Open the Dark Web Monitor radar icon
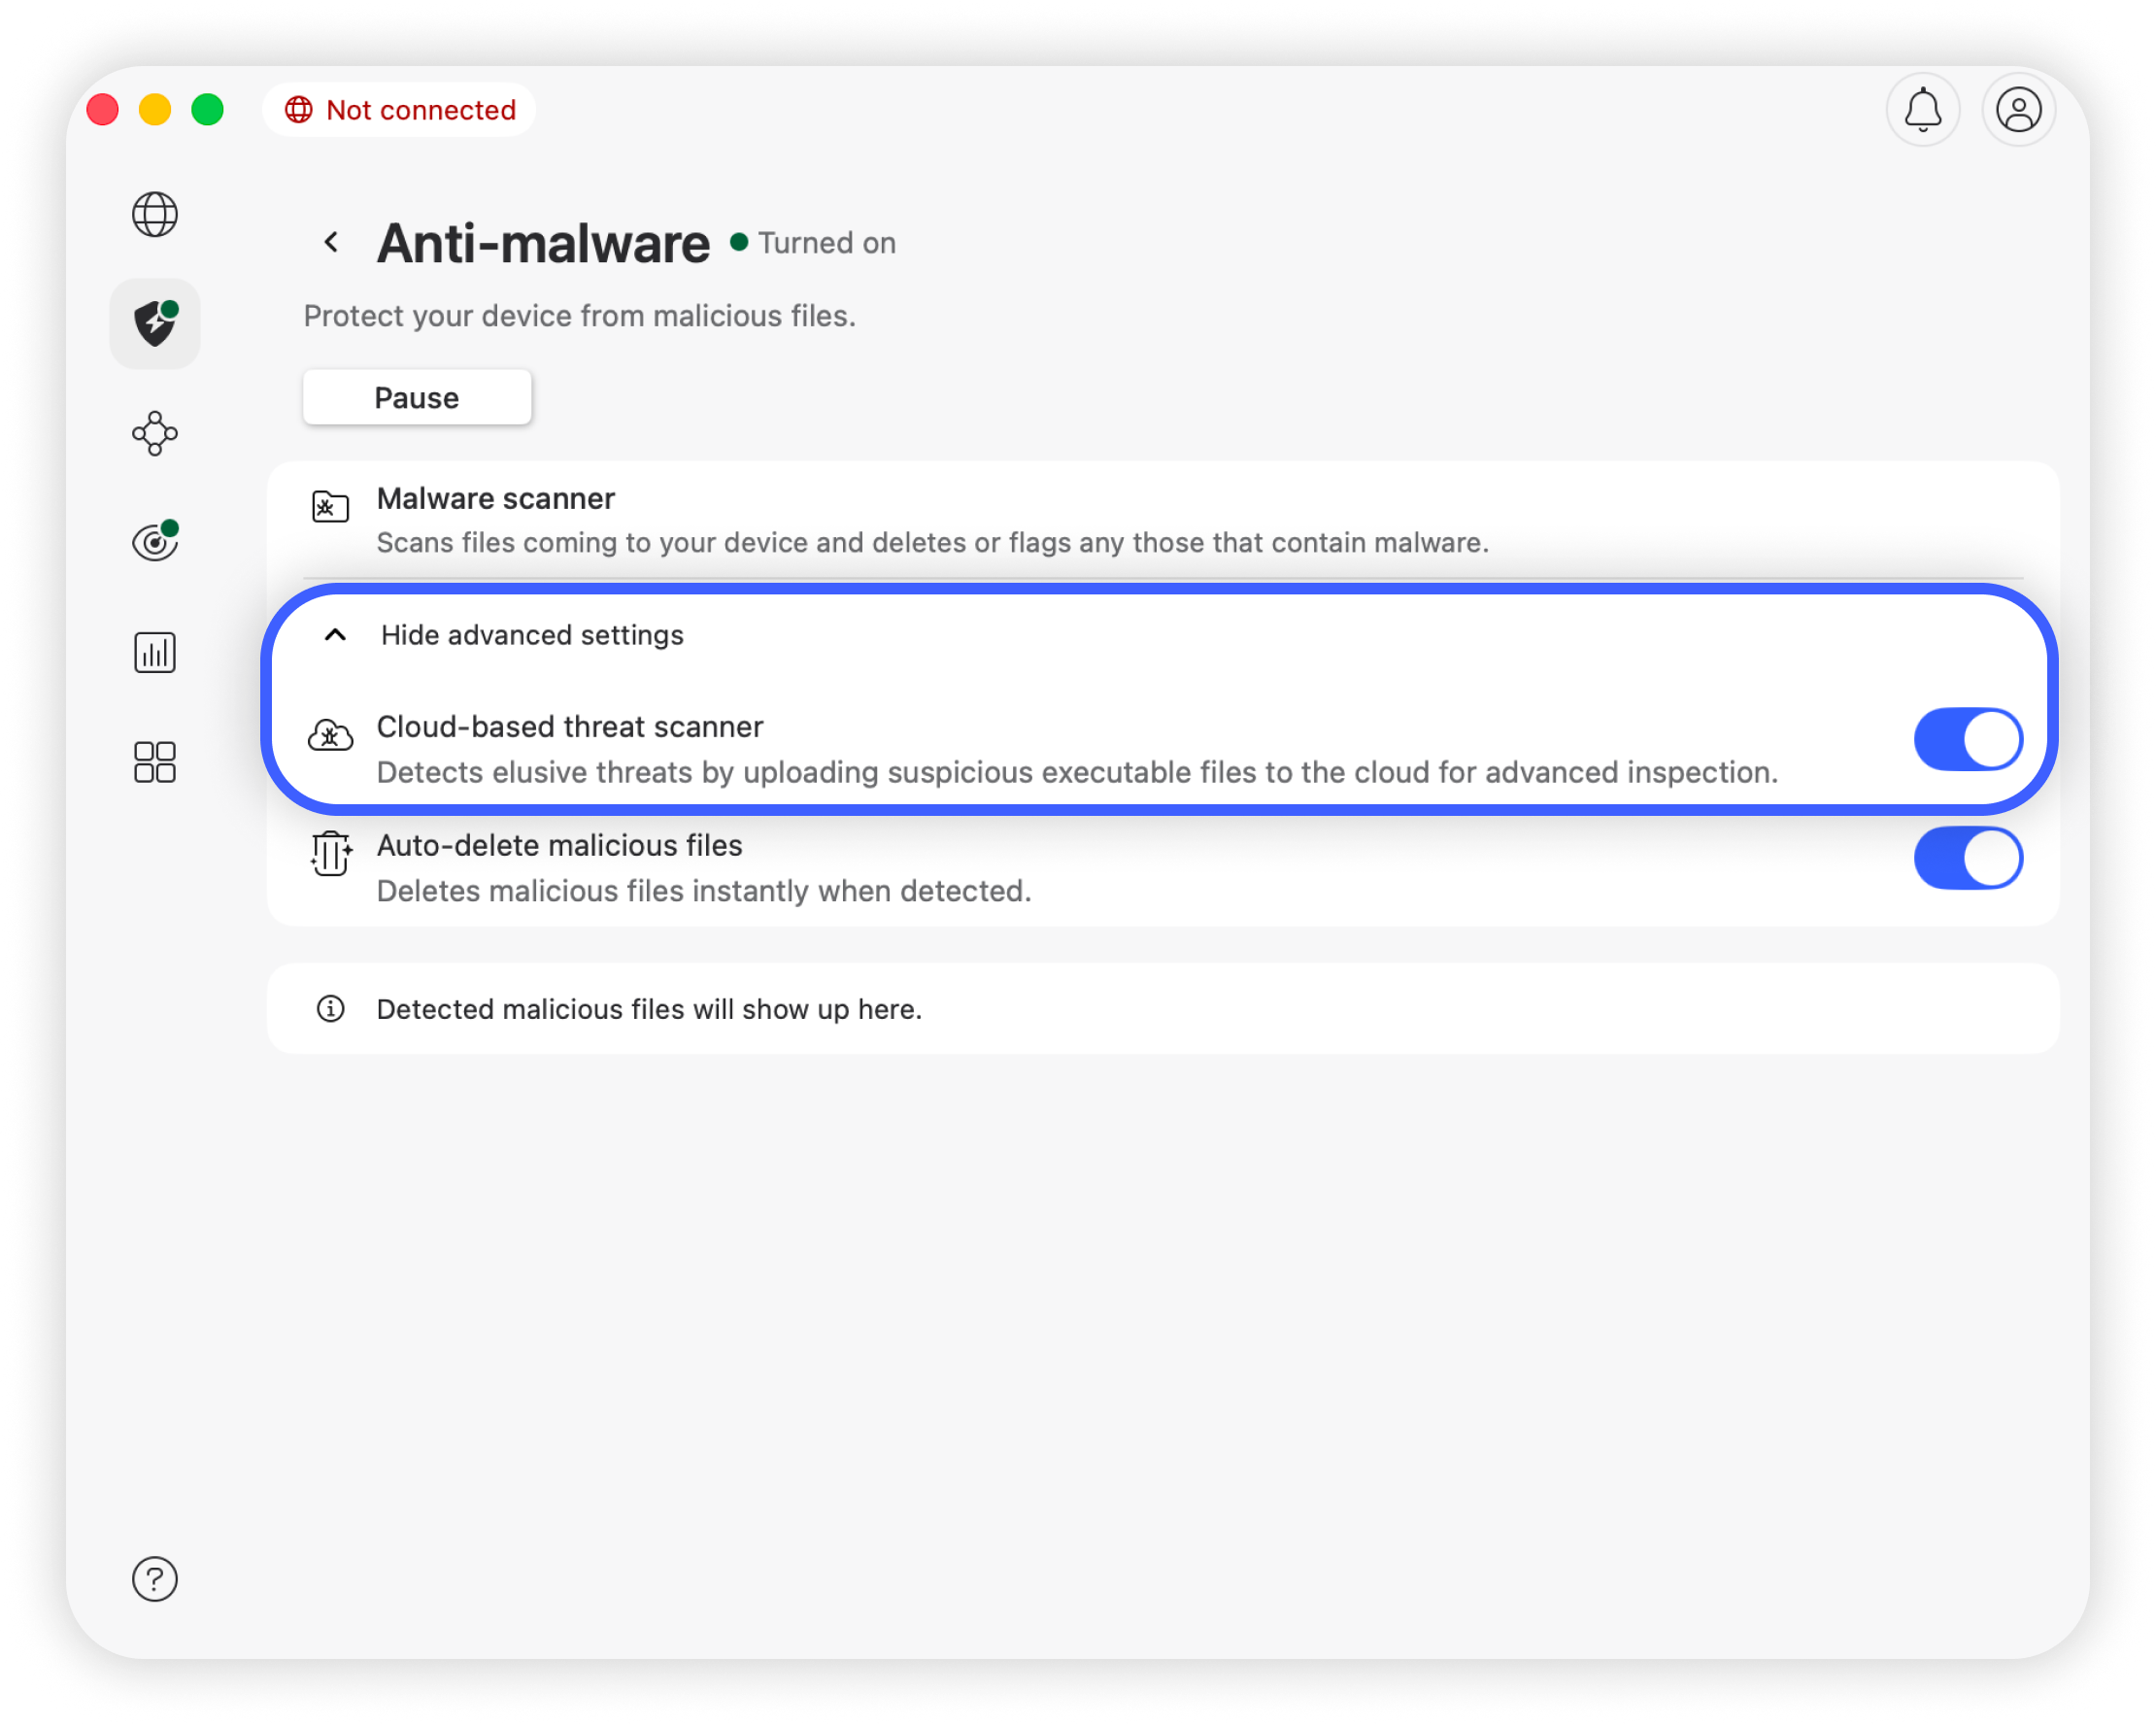Screen dimensions: 2156x1725 click(x=155, y=542)
